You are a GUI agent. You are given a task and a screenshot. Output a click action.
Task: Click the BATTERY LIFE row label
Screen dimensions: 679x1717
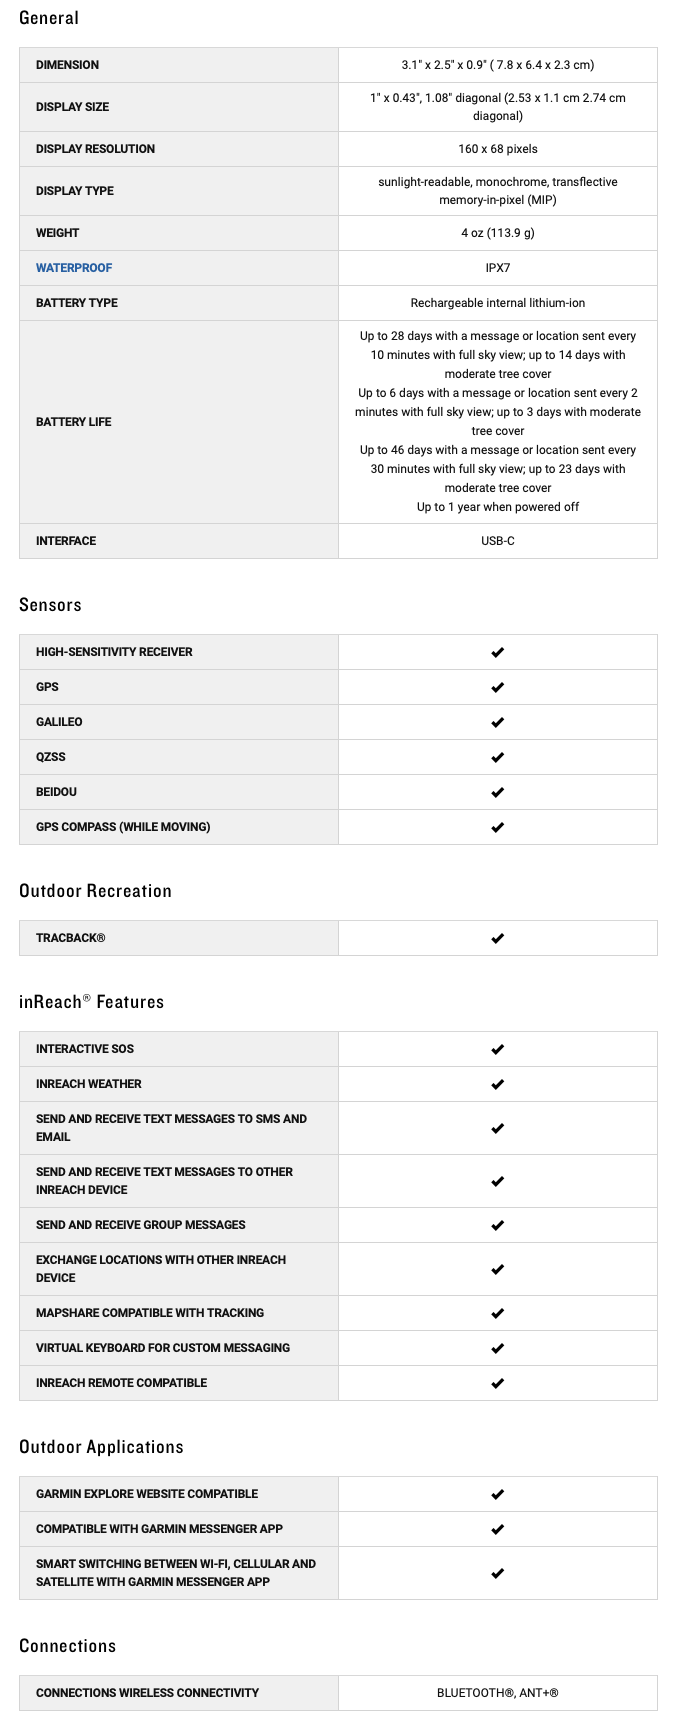click(74, 422)
